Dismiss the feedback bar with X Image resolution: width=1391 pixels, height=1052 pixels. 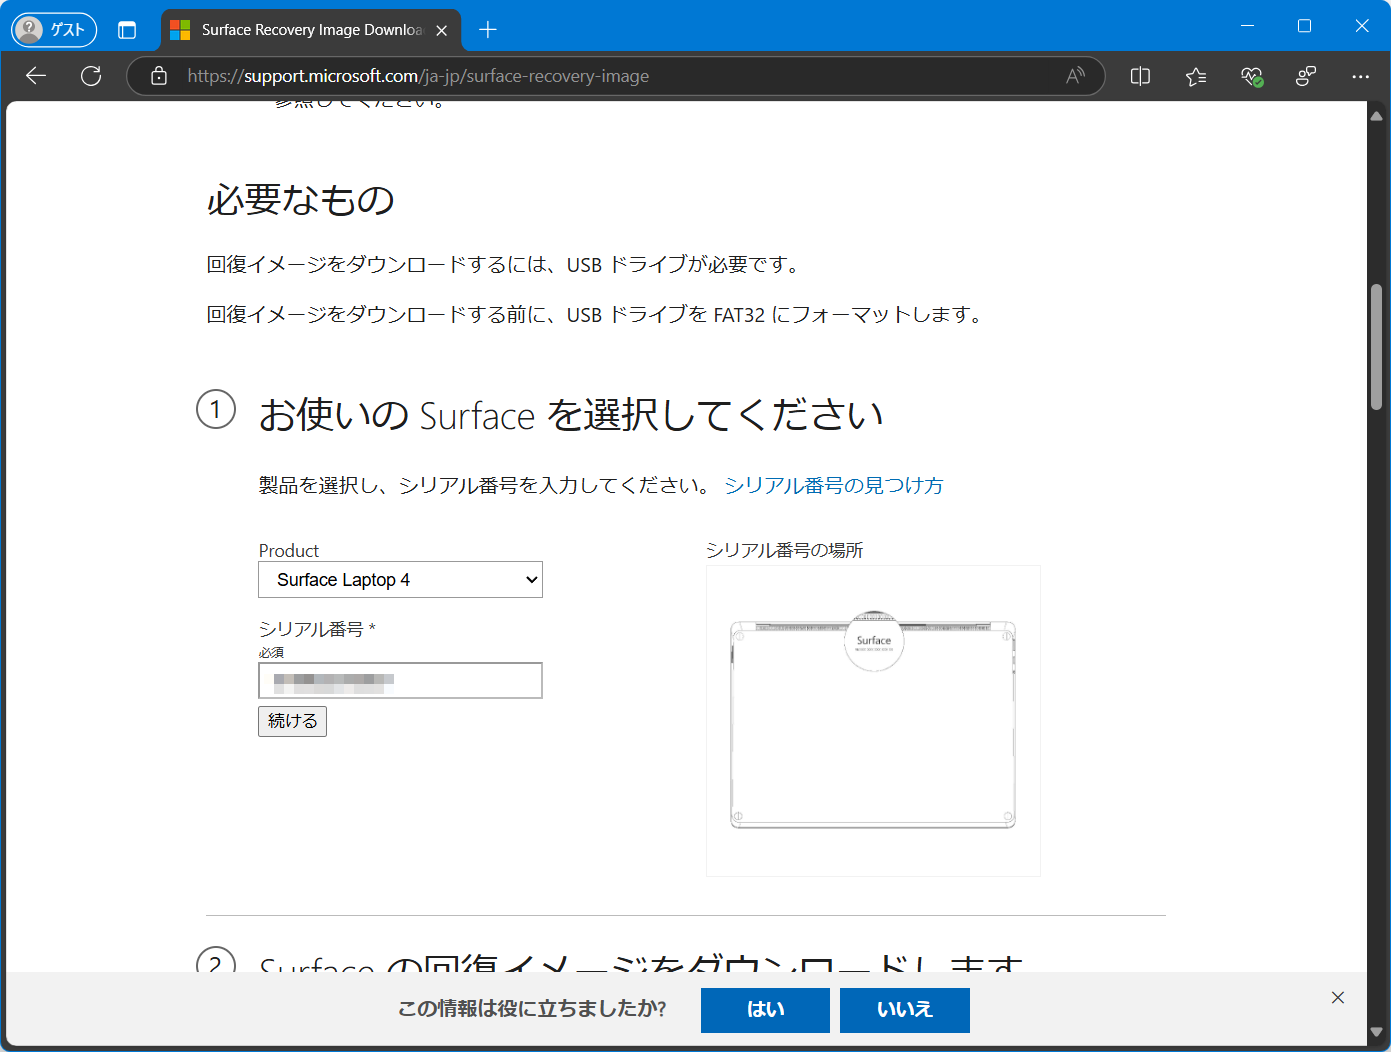(x=1338, y=997)
